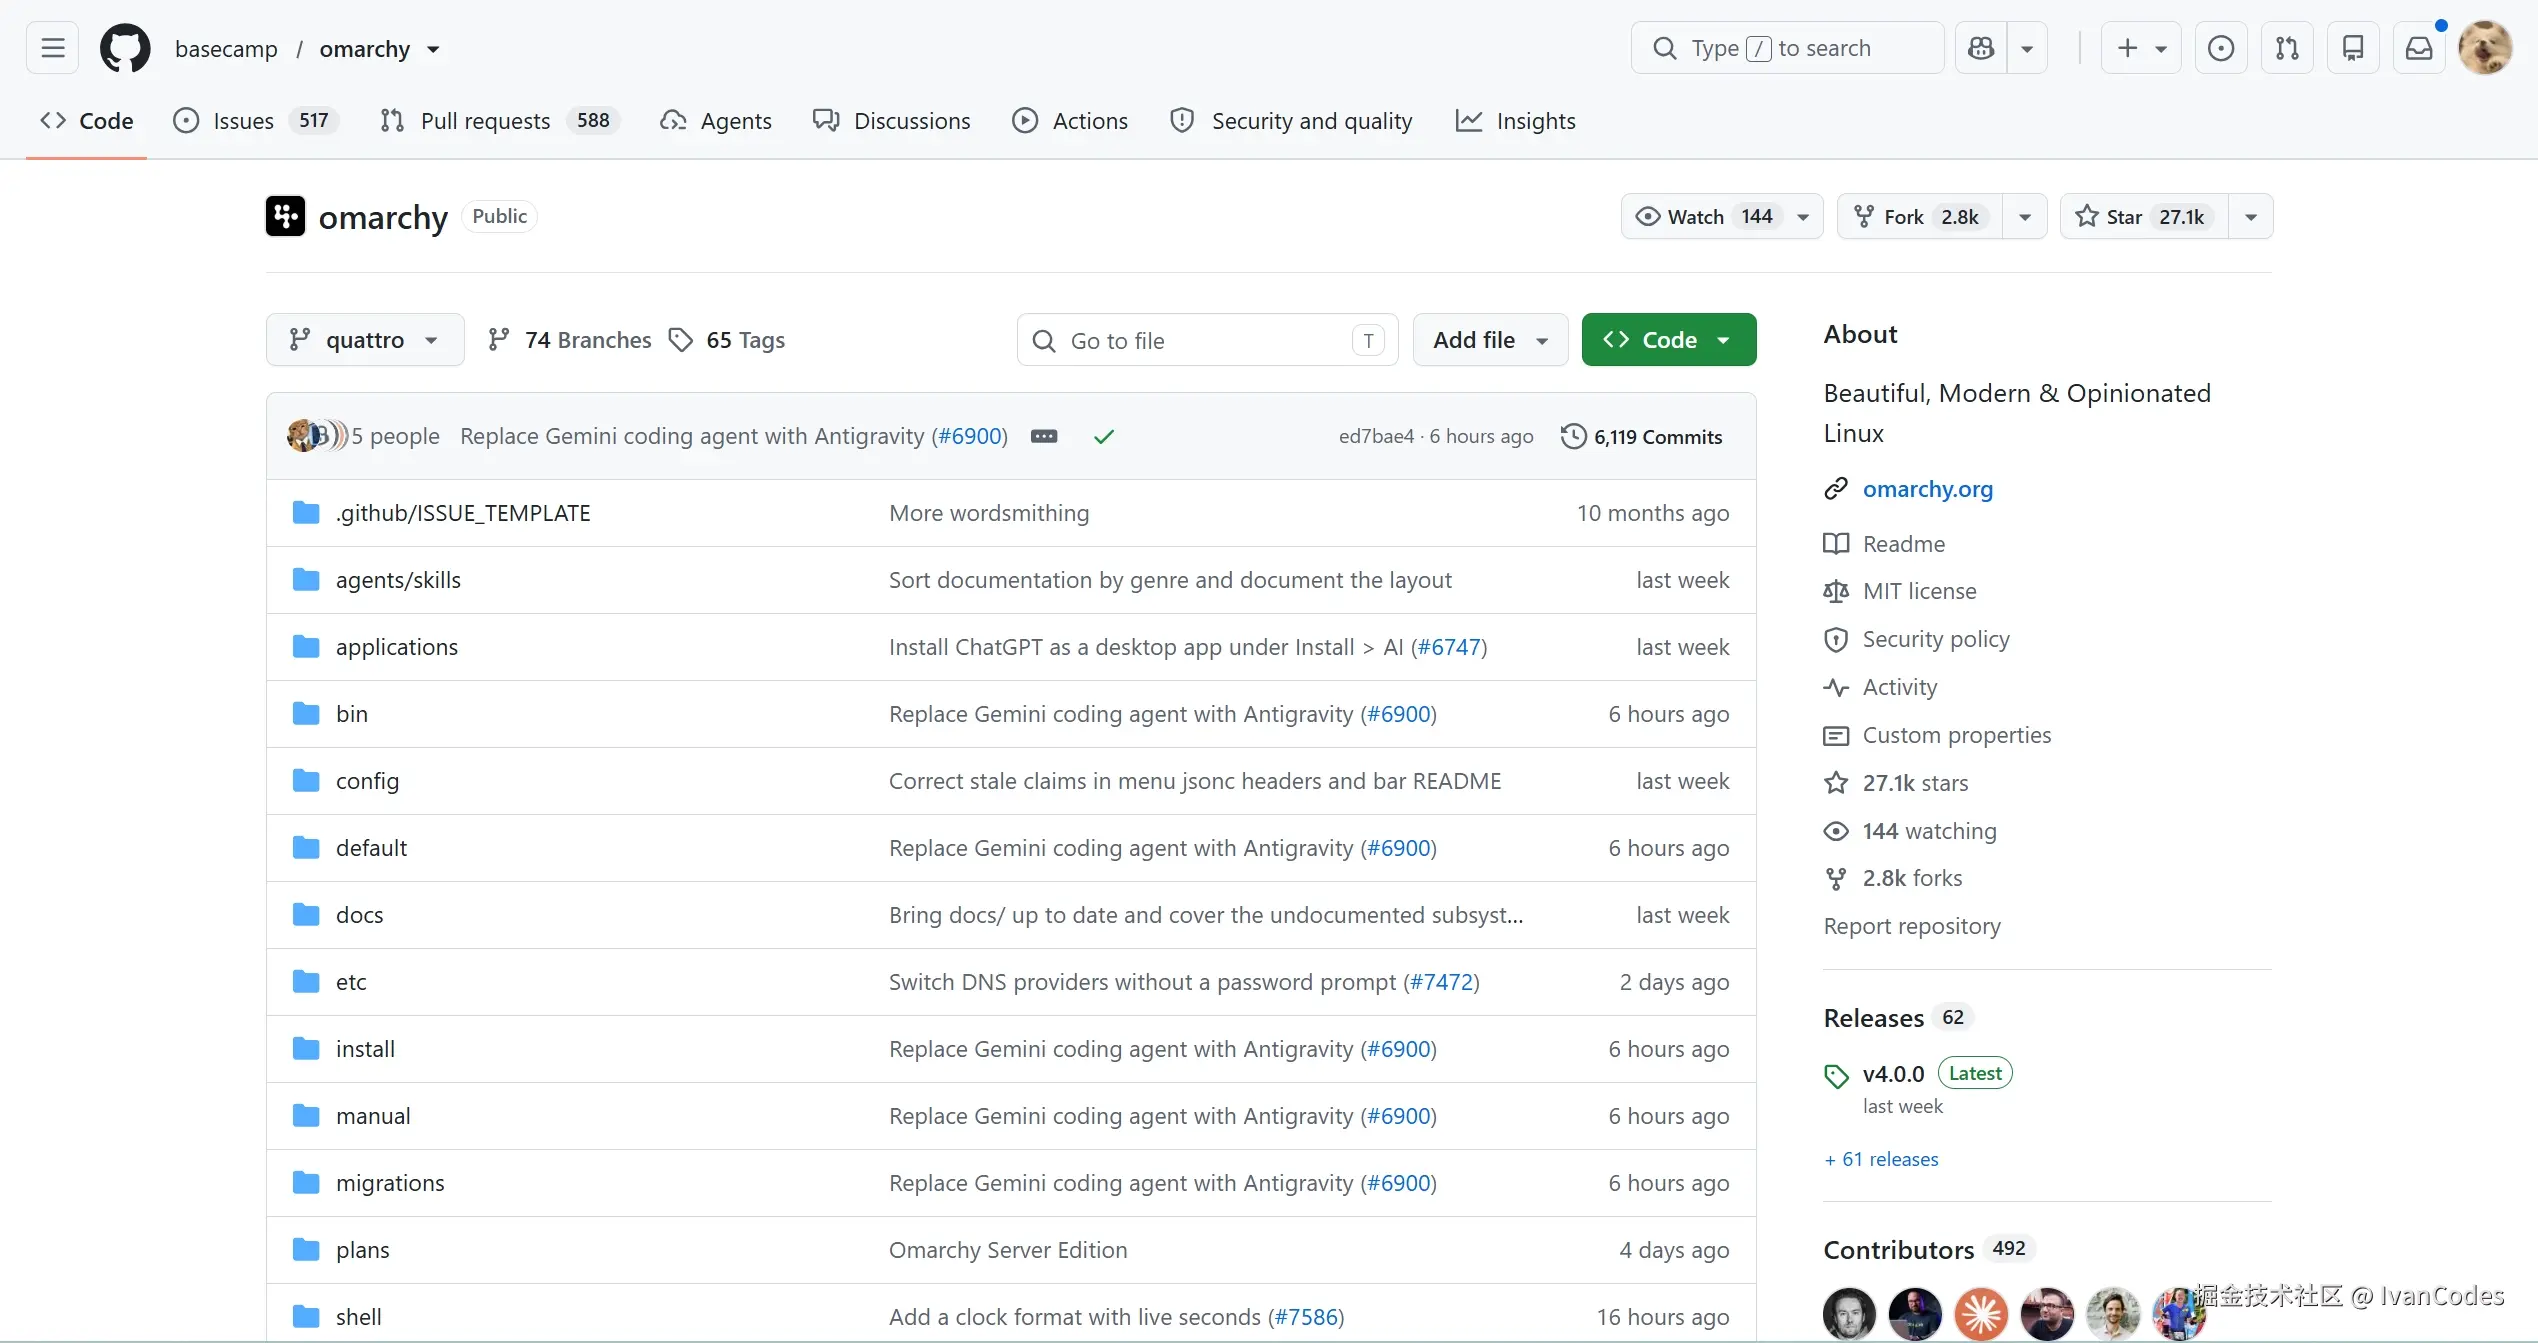The height and width of the screenshot is (1343, 2538).
Task: Fork the omarchy repository
Action: click(1920, 216)
